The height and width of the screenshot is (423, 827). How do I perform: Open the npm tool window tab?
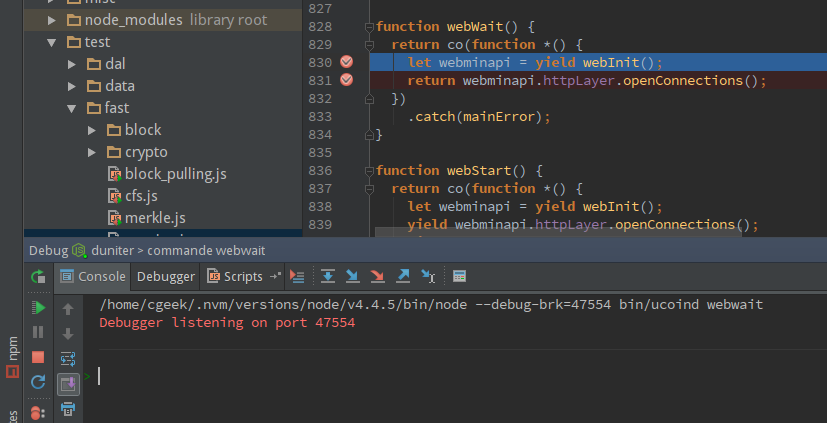(13, 358)
